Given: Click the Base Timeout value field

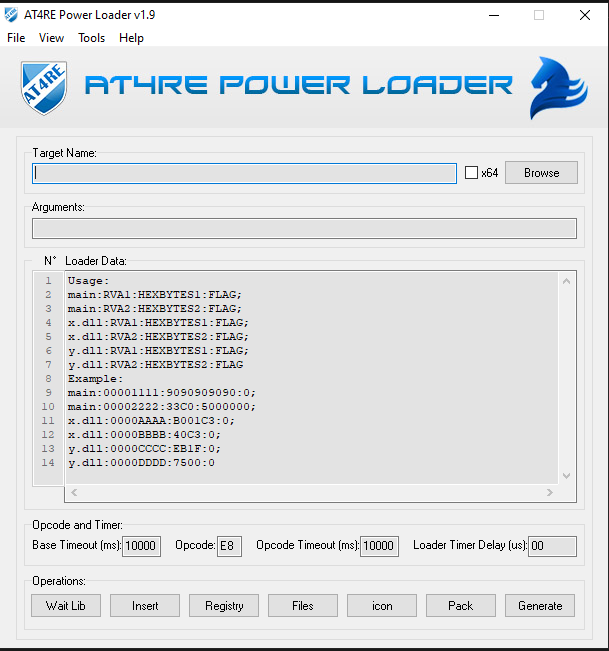Looking at the screenshot, I should point(141,546).
